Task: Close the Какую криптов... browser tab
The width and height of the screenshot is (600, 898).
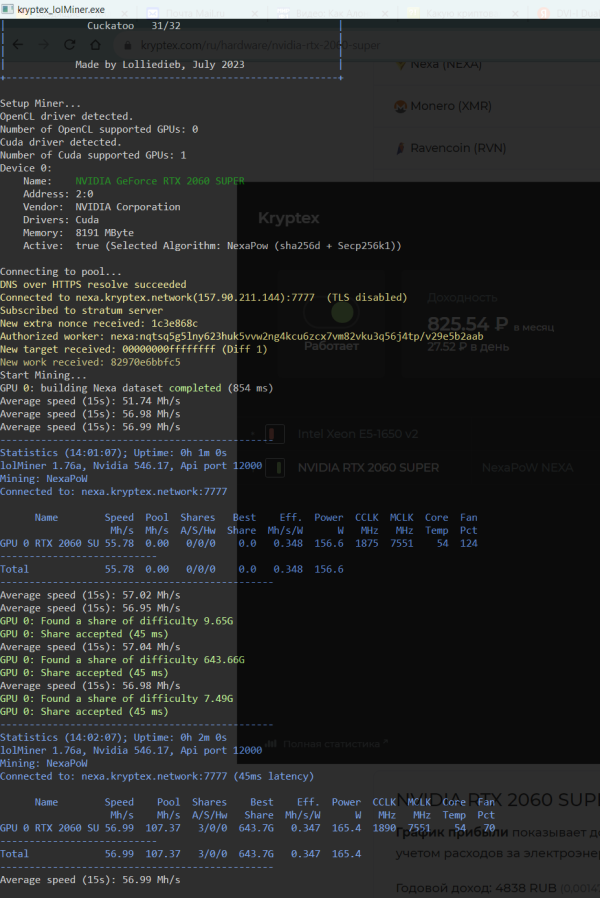Action: point(515,13)
